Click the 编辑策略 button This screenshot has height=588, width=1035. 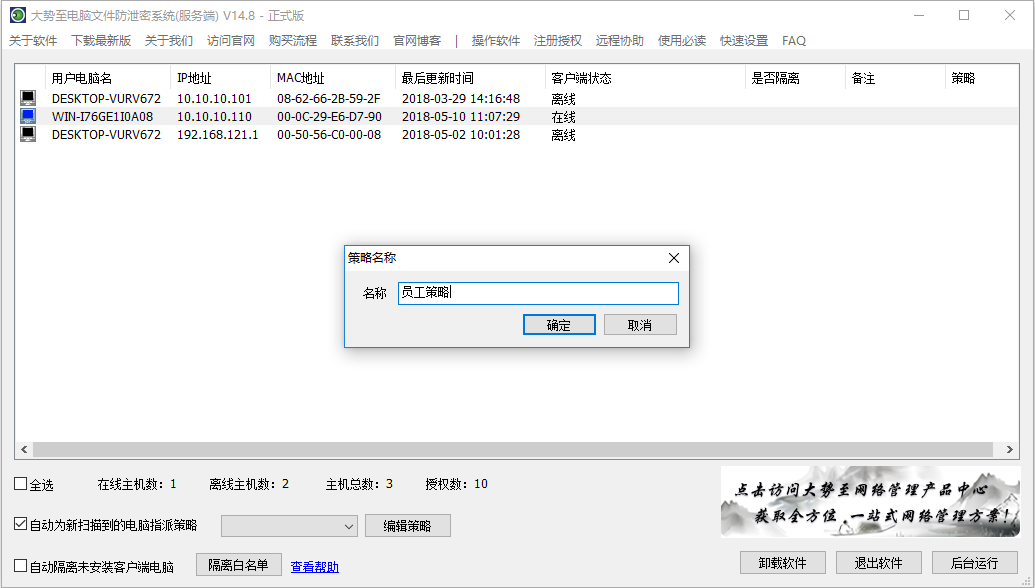click(407, 526)
